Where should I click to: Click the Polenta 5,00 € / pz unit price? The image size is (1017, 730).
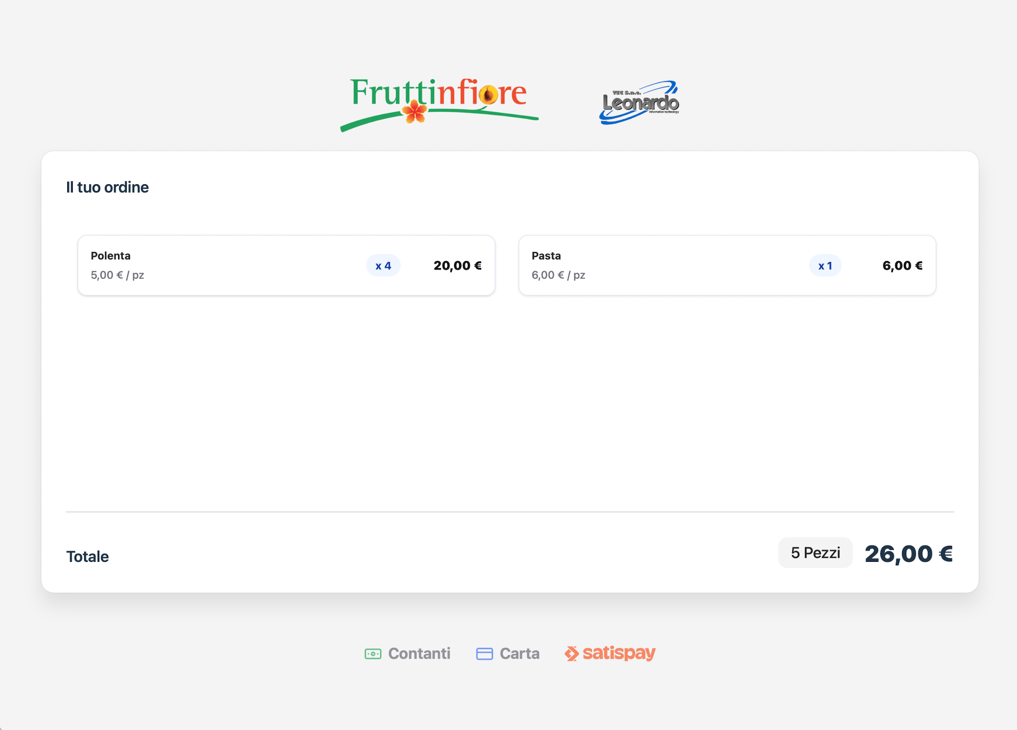(117, 275)
